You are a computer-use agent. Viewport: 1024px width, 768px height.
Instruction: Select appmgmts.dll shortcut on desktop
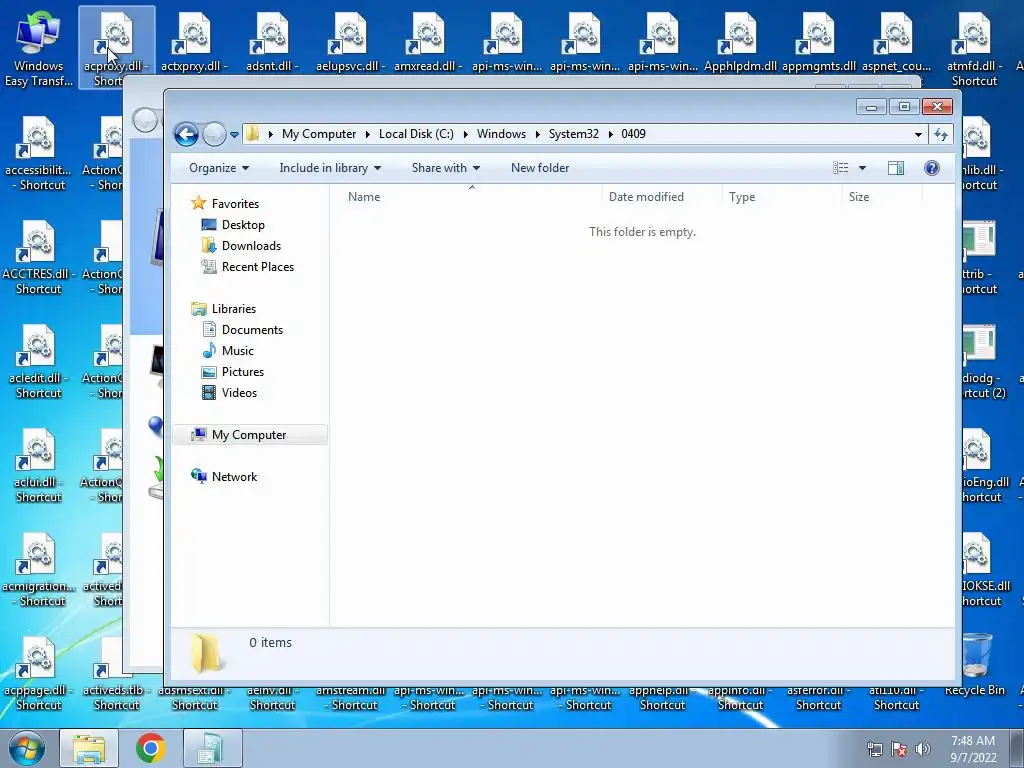818,42
